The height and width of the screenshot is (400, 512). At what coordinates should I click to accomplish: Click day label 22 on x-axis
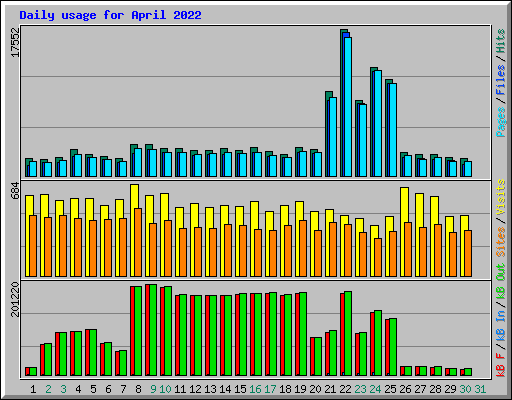coord(345,389)
